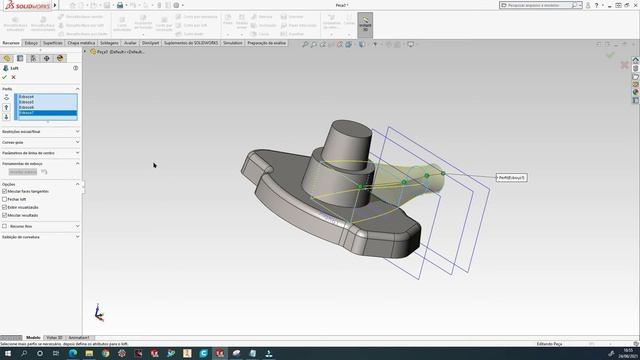The width and height of the screenshot is (640, 360).
Task: Click the part icon in breadcrumb tree
Action: pyautogui.click(x=93, y=52)
